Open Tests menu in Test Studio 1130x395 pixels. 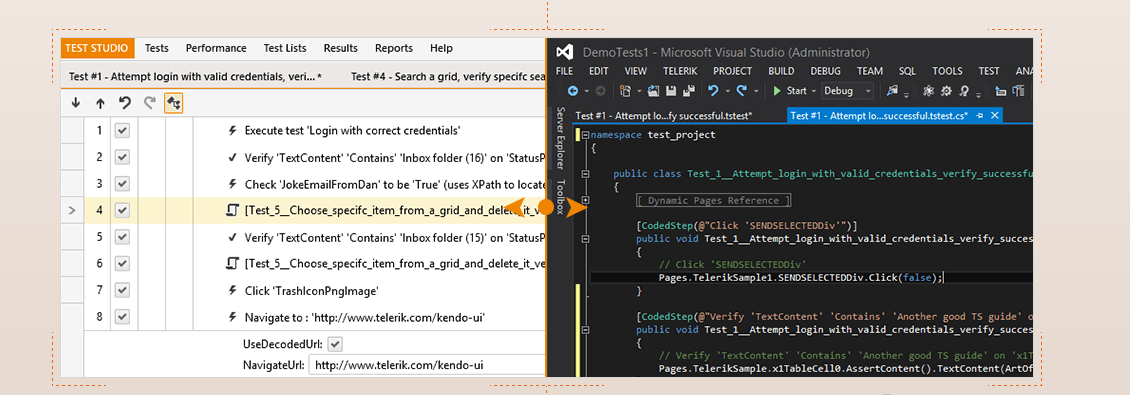(156, 48)
